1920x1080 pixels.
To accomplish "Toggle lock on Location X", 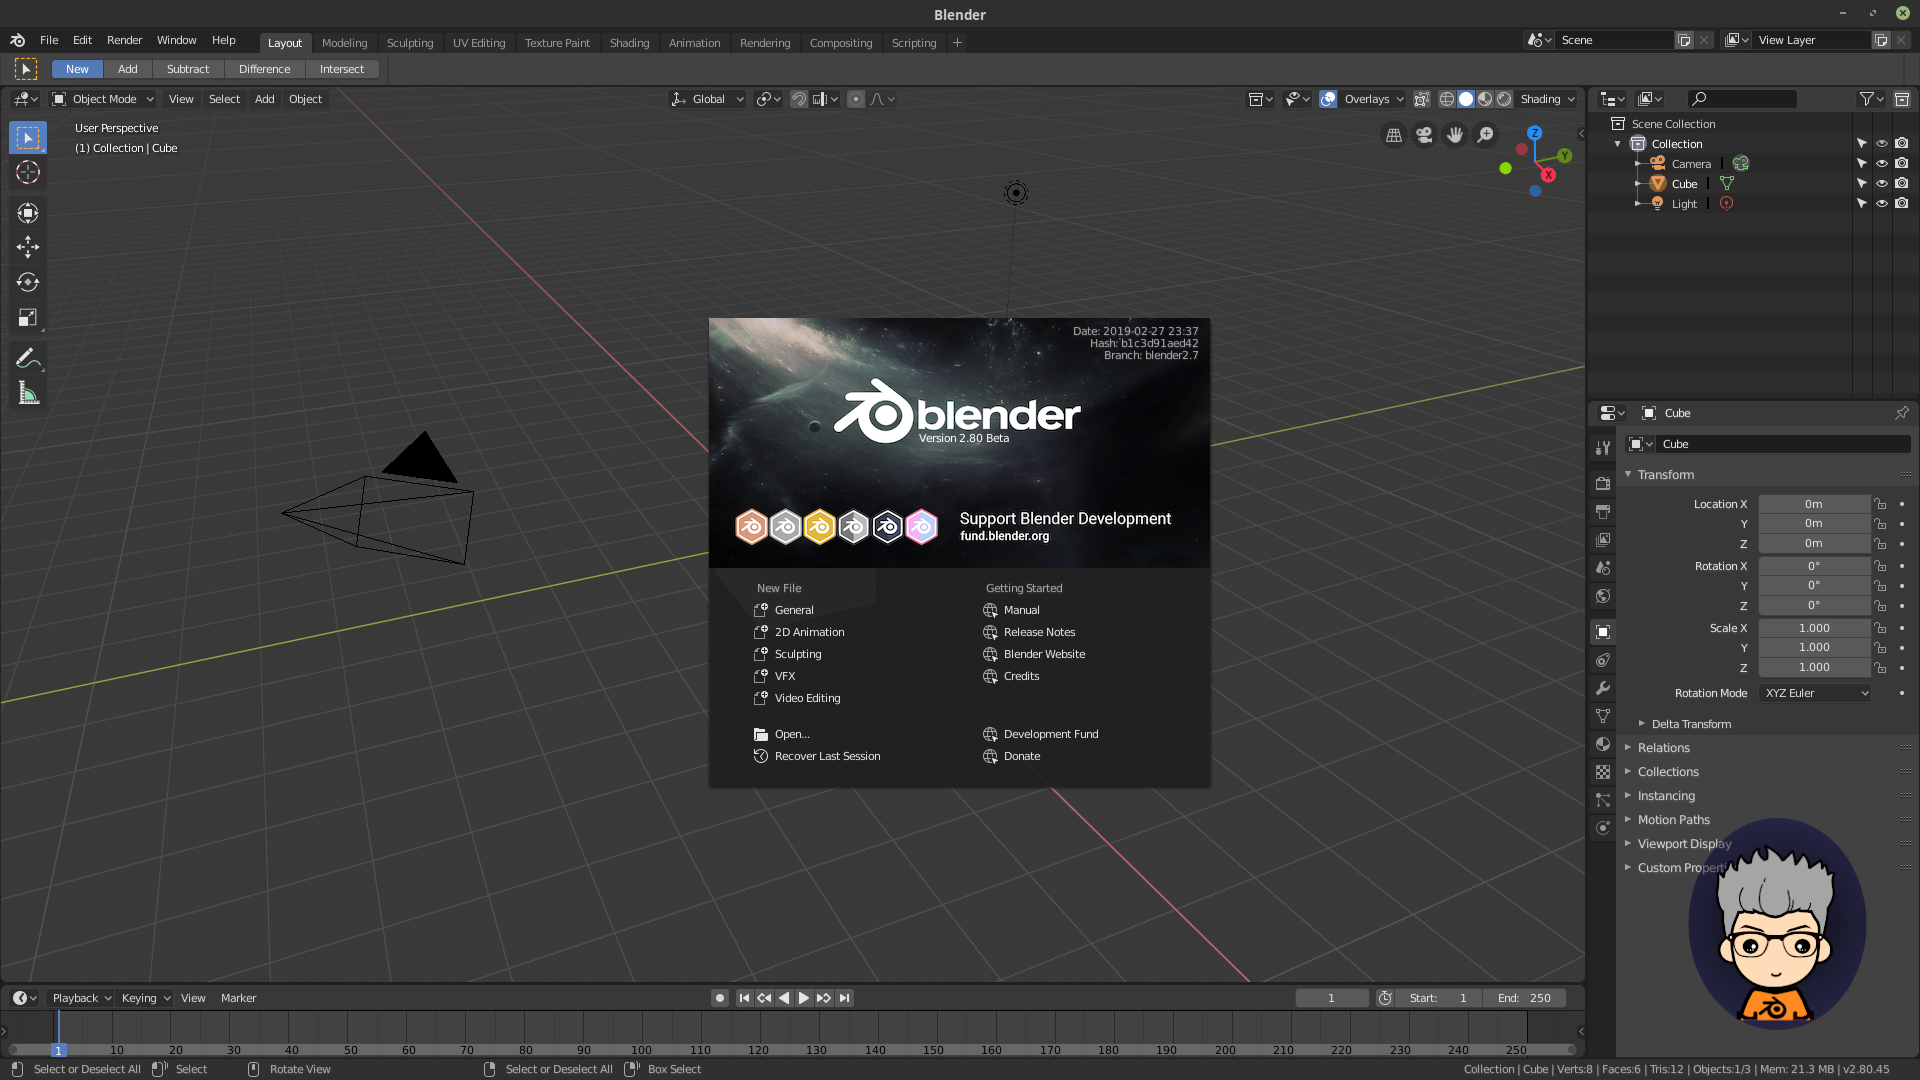I will pyautogui.click(x=1880, y=504).
